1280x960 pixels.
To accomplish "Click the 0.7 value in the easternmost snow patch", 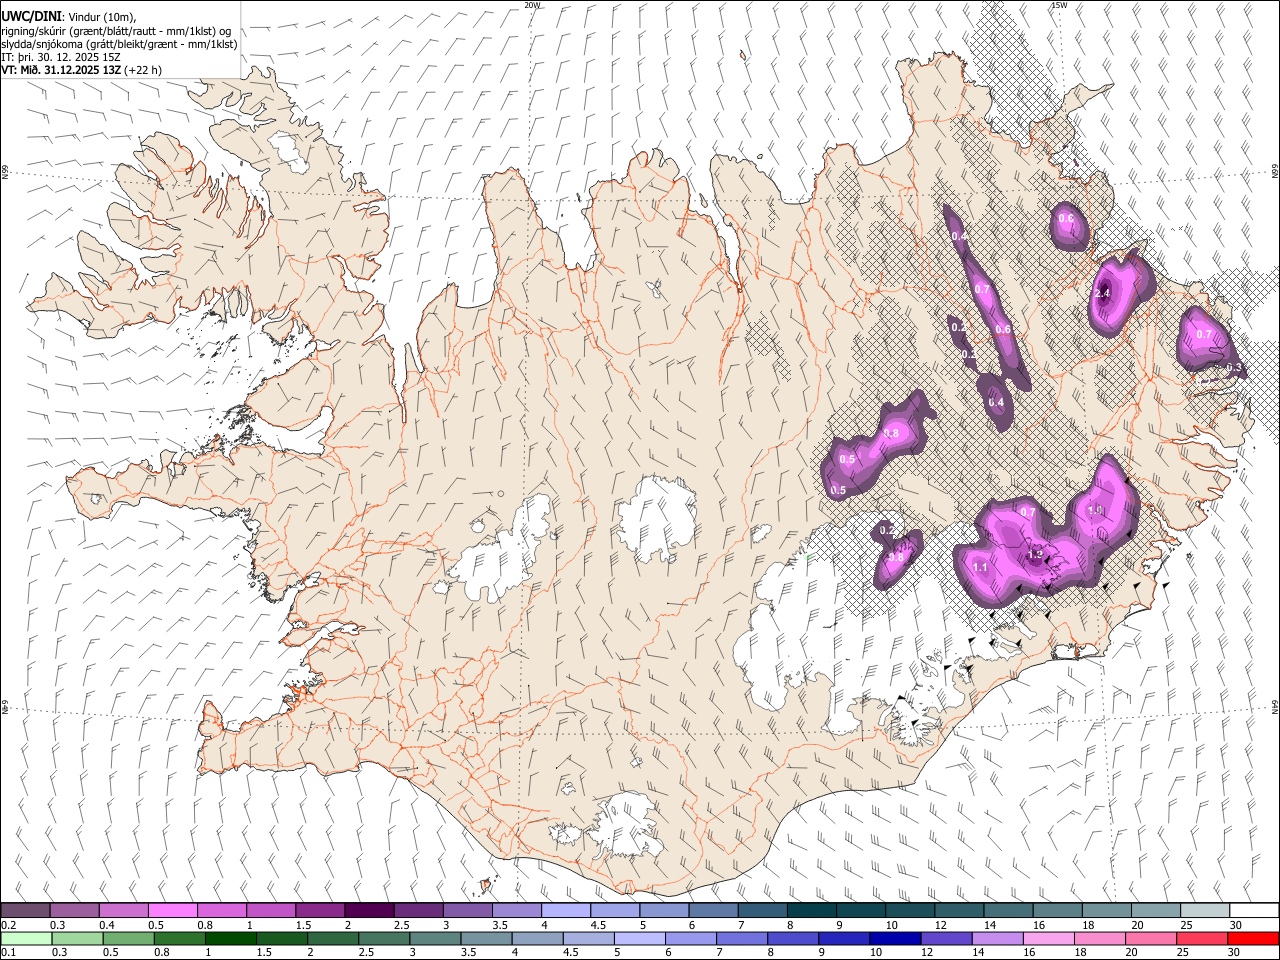I will click(x=1205, y=334).
